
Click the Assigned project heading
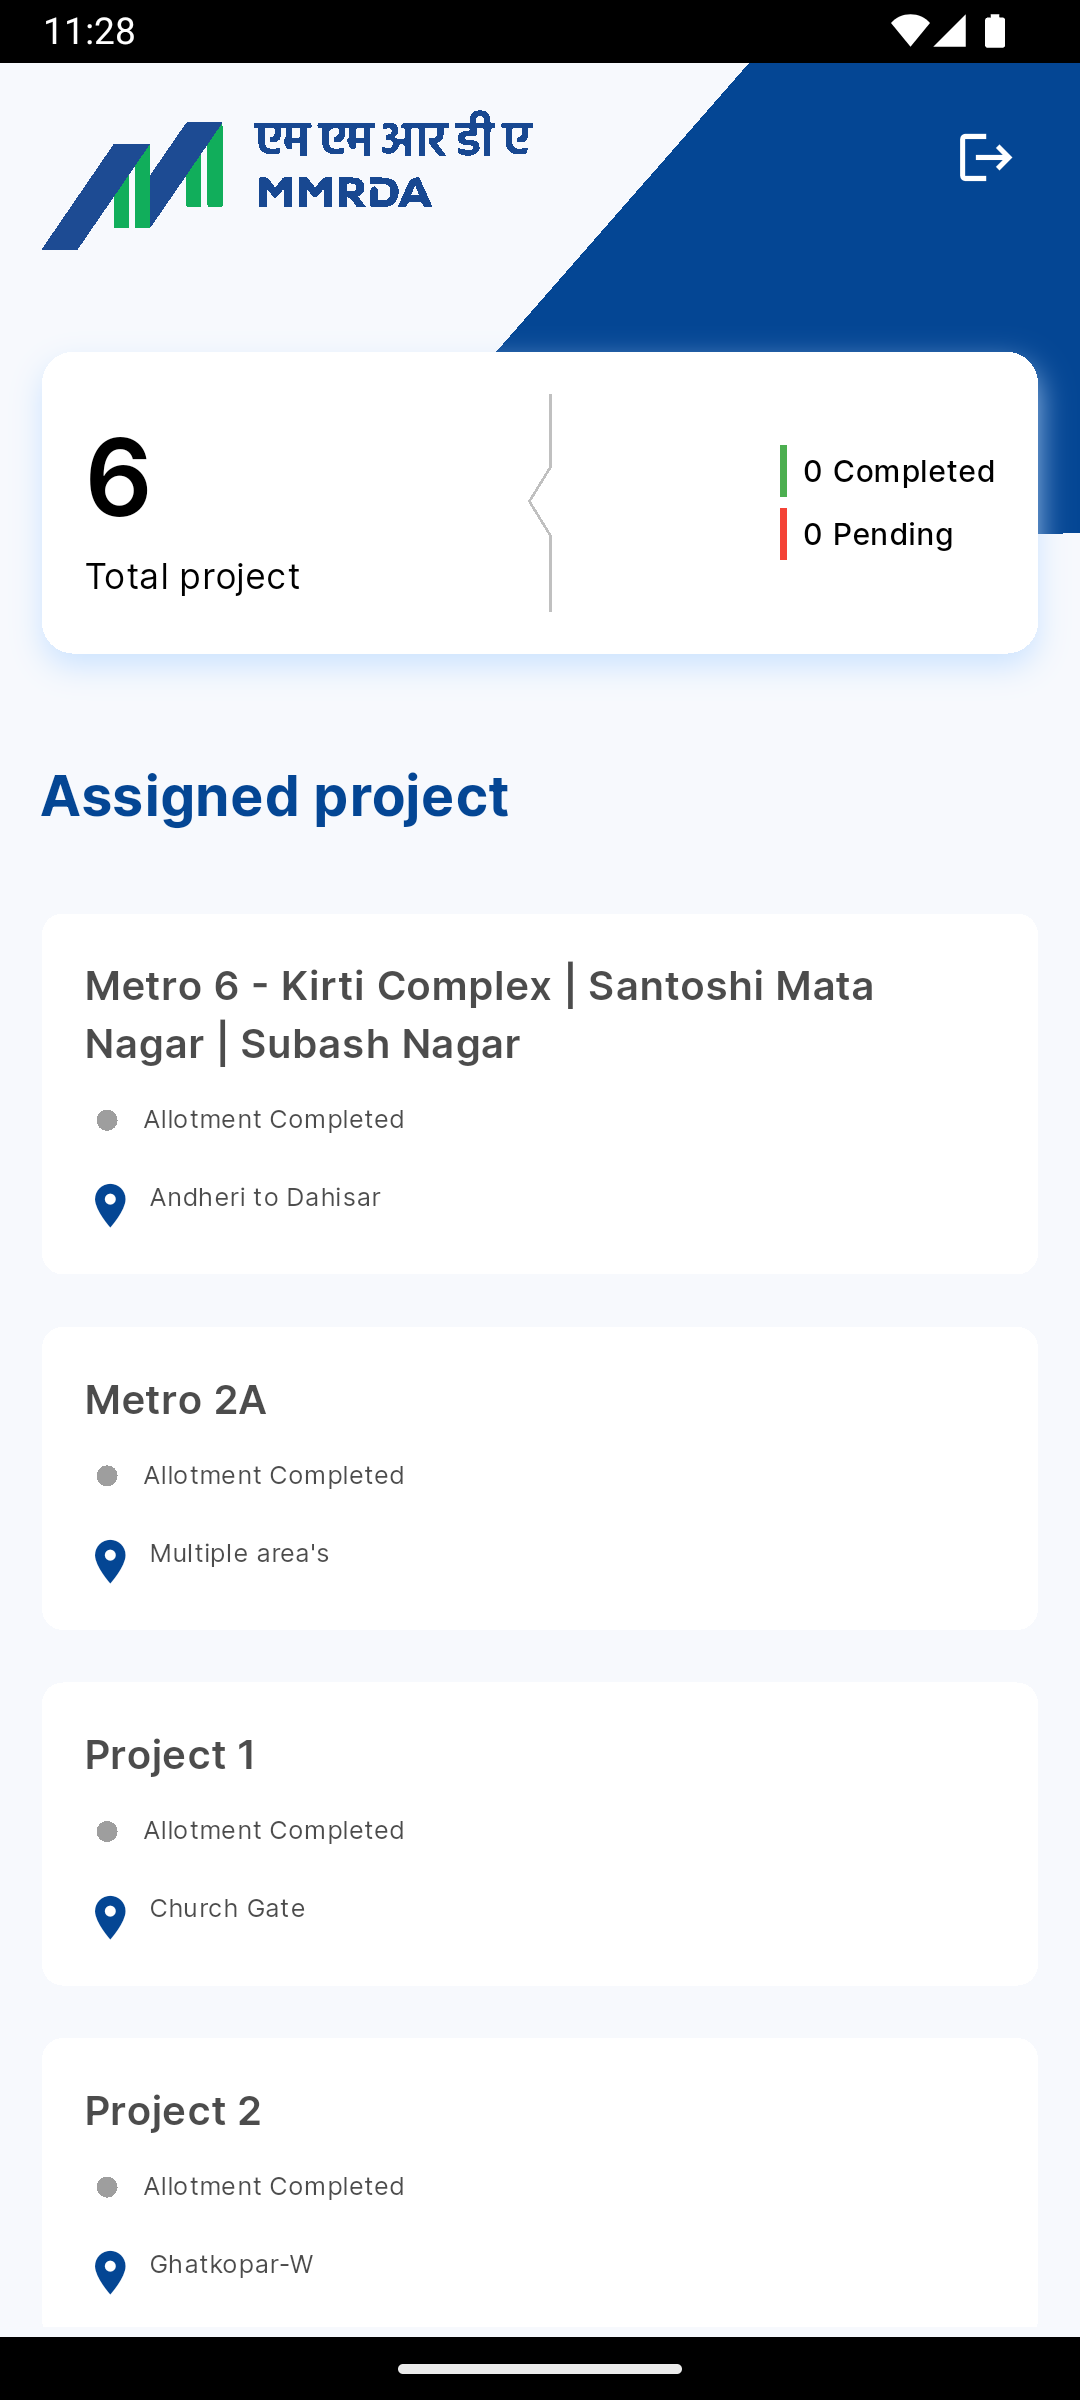(275, 796)
